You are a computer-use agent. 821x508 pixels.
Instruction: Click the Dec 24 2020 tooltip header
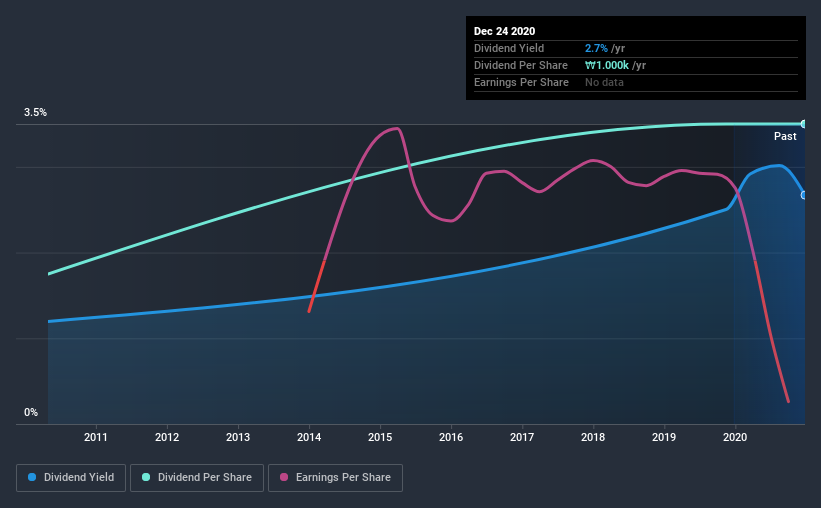(x=504, y=31)
